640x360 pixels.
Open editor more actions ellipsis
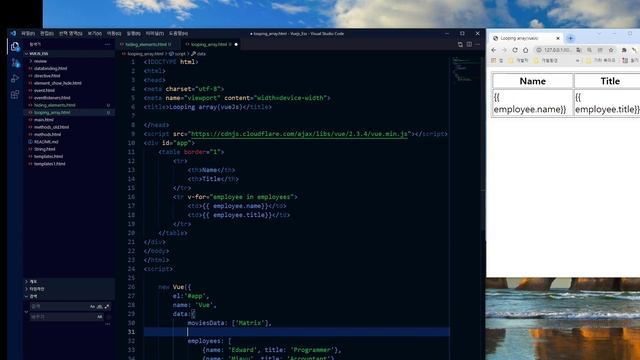[x=478, y=44]
